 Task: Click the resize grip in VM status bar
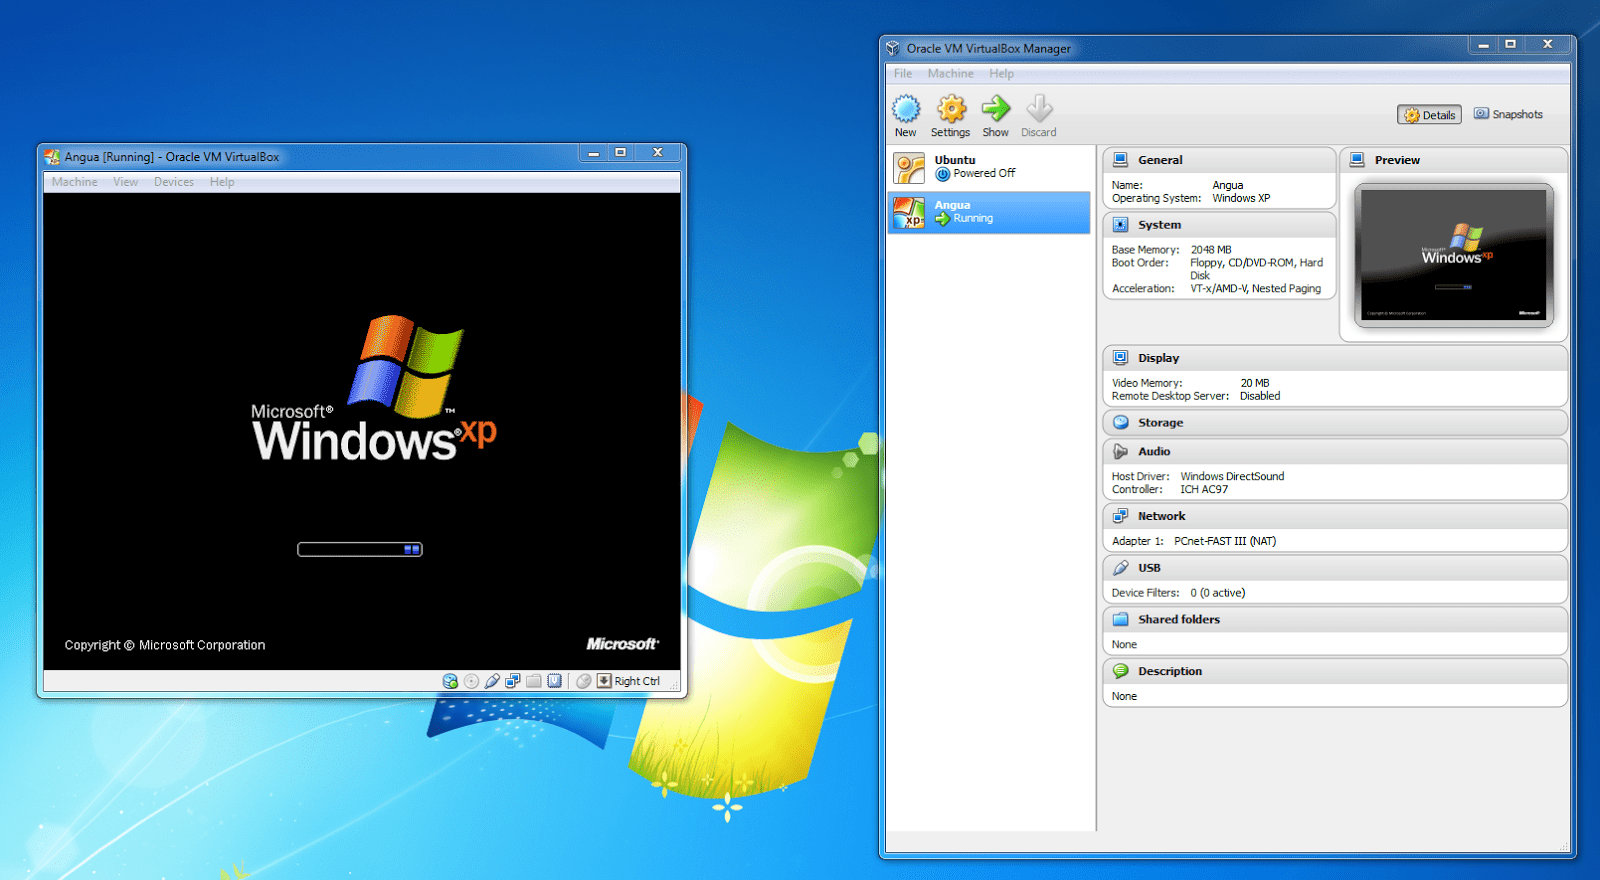click(x=674, y=685)
